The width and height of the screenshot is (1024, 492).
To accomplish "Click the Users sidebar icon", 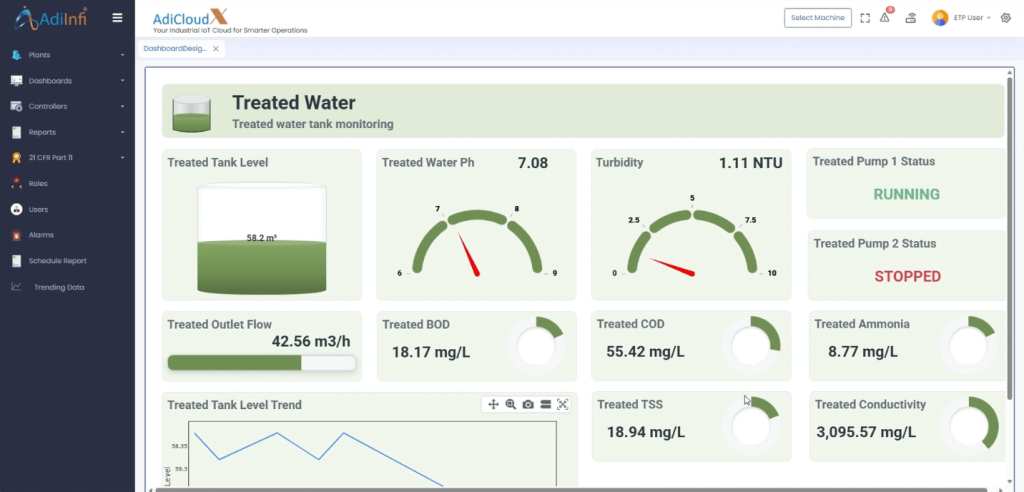I will [x=16, y=209].
